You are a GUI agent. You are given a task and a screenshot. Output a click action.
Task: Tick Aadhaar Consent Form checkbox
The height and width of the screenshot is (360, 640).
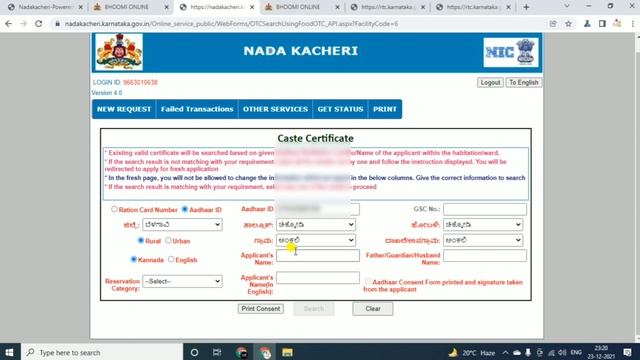click(368, 281)
